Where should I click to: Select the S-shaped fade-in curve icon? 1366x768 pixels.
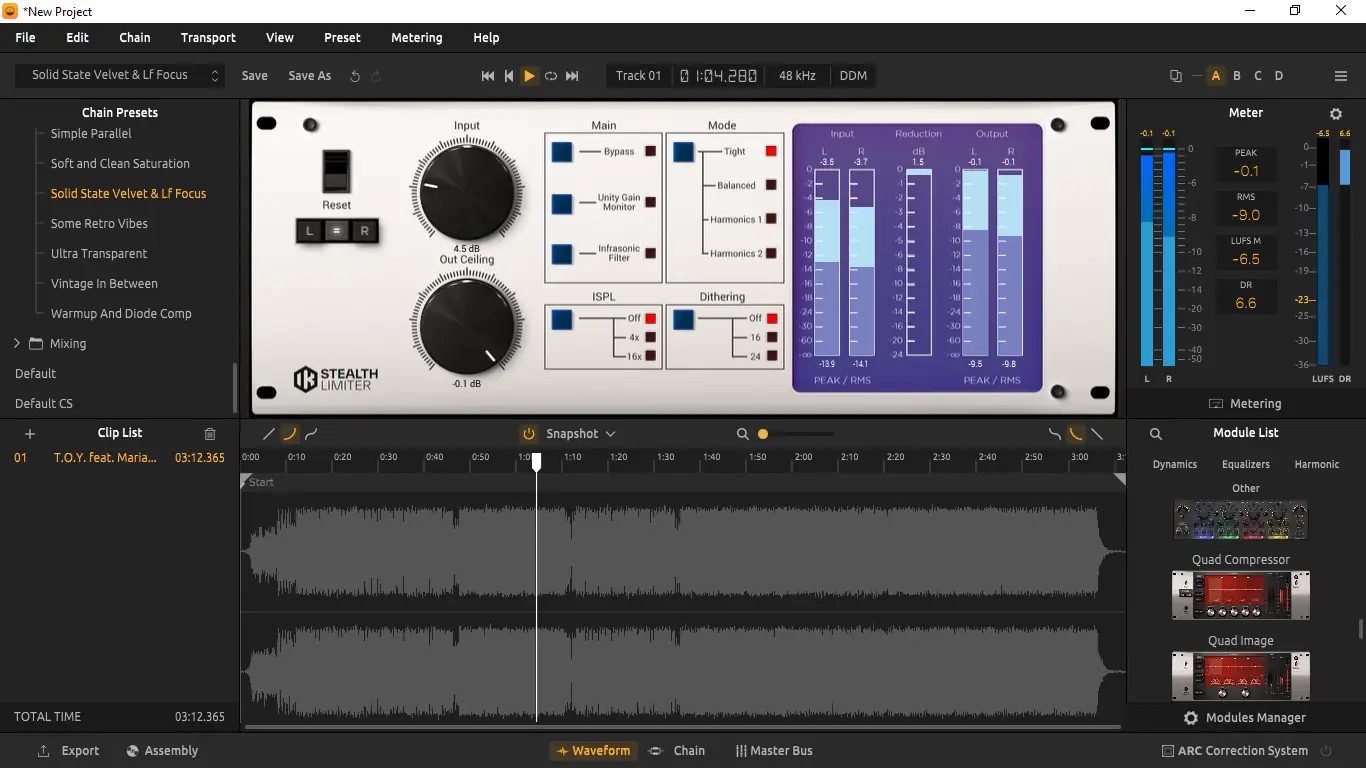point(311,434)
